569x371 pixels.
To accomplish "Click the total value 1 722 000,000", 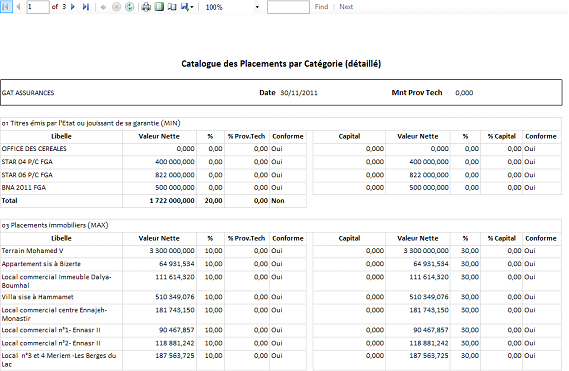I will point(172,201).
